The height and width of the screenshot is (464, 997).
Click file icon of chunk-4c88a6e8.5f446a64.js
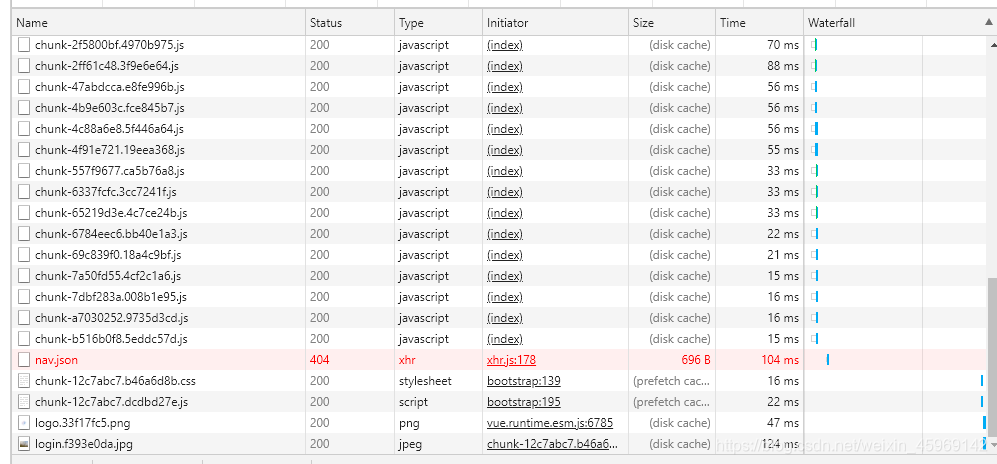tap(24, 129)
